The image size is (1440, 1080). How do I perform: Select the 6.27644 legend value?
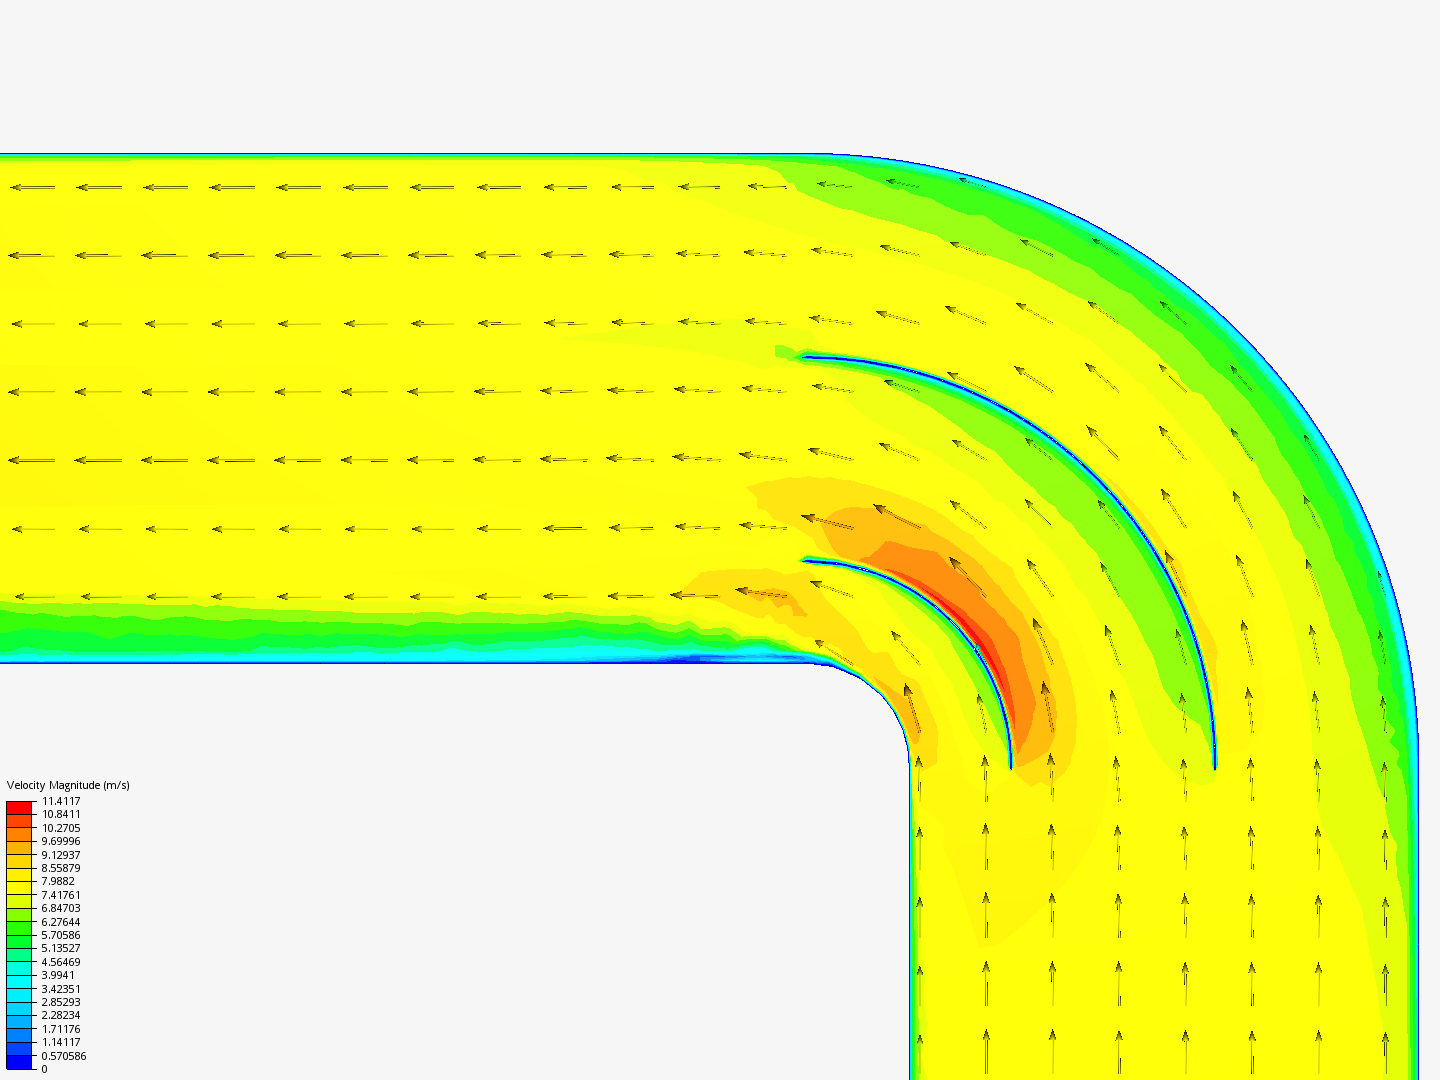click(61, 922)
